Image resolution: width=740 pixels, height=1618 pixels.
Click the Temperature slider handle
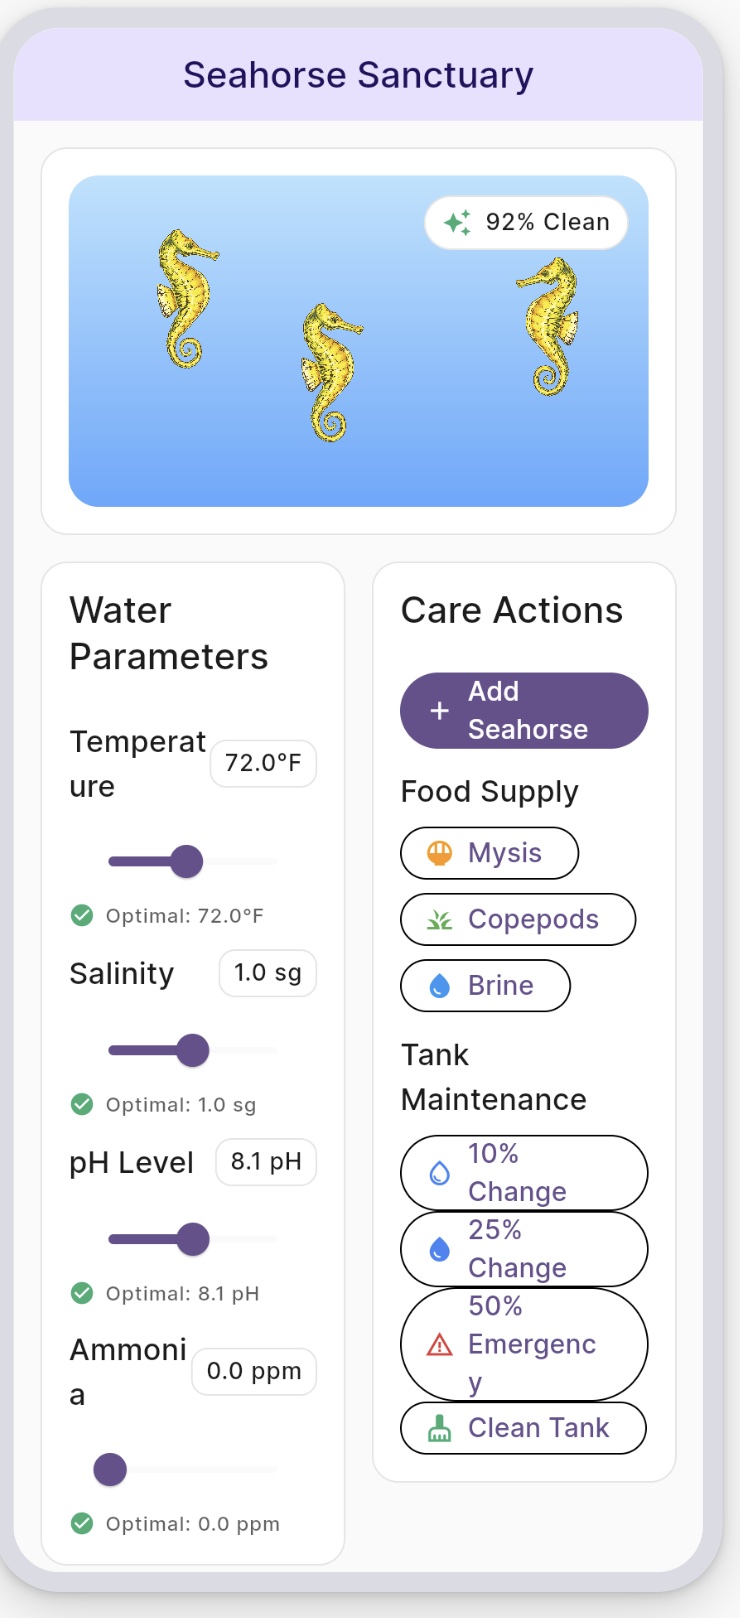tap(186, 861)
